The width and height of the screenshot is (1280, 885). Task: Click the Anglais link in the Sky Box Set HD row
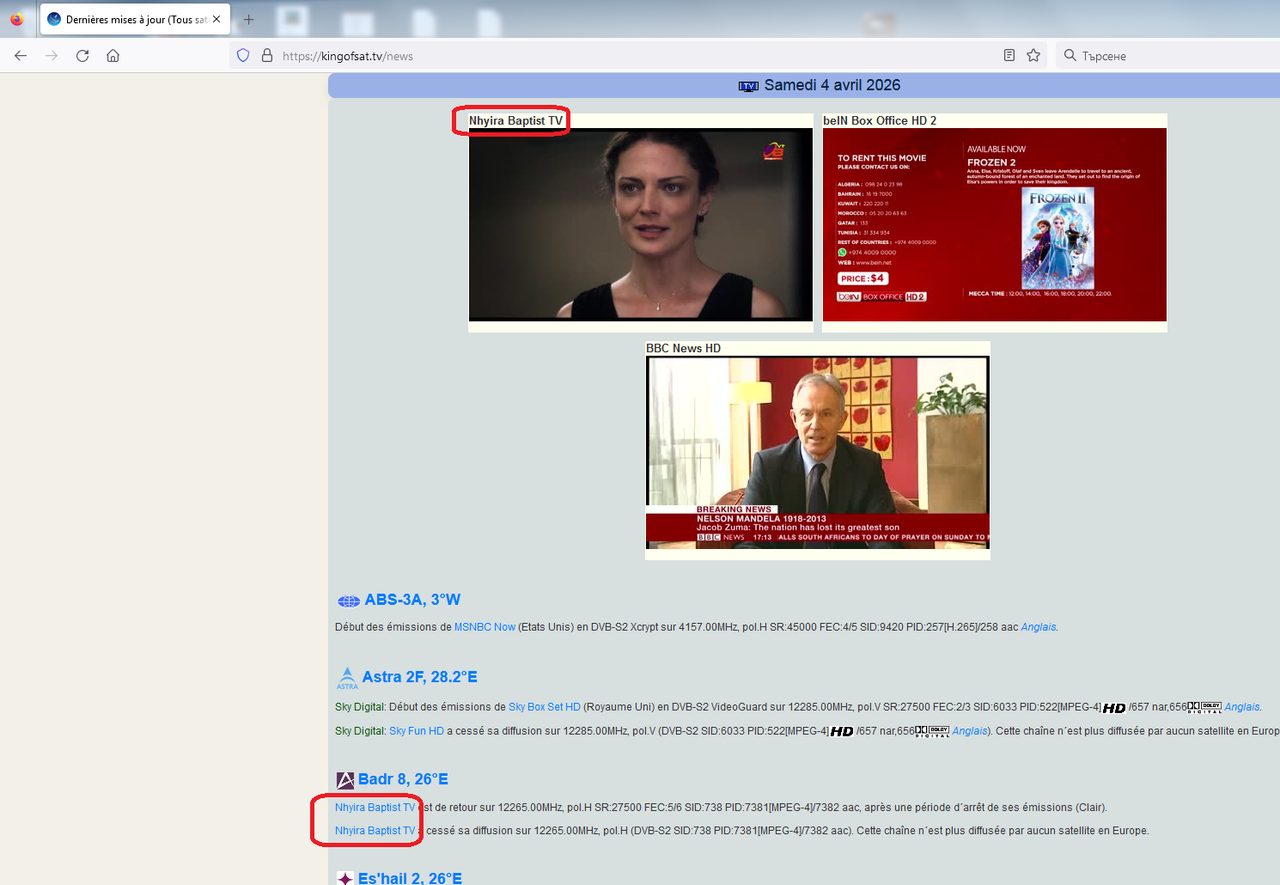coord(1243,707)
